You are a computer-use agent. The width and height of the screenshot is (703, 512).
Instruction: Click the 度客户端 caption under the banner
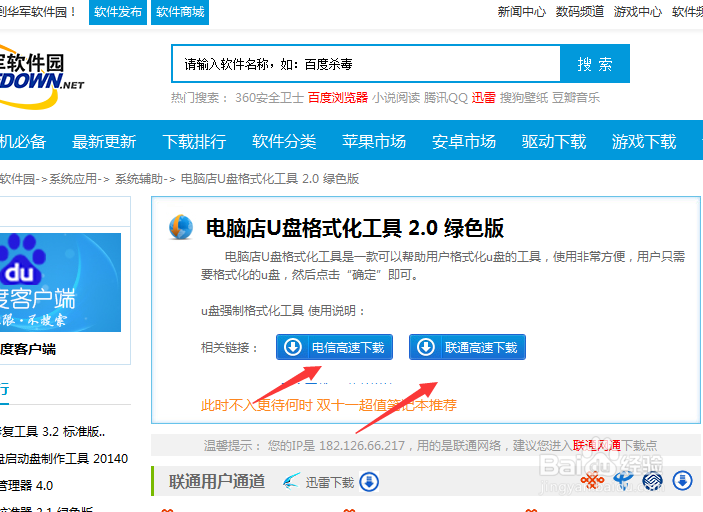pos(28,349)
